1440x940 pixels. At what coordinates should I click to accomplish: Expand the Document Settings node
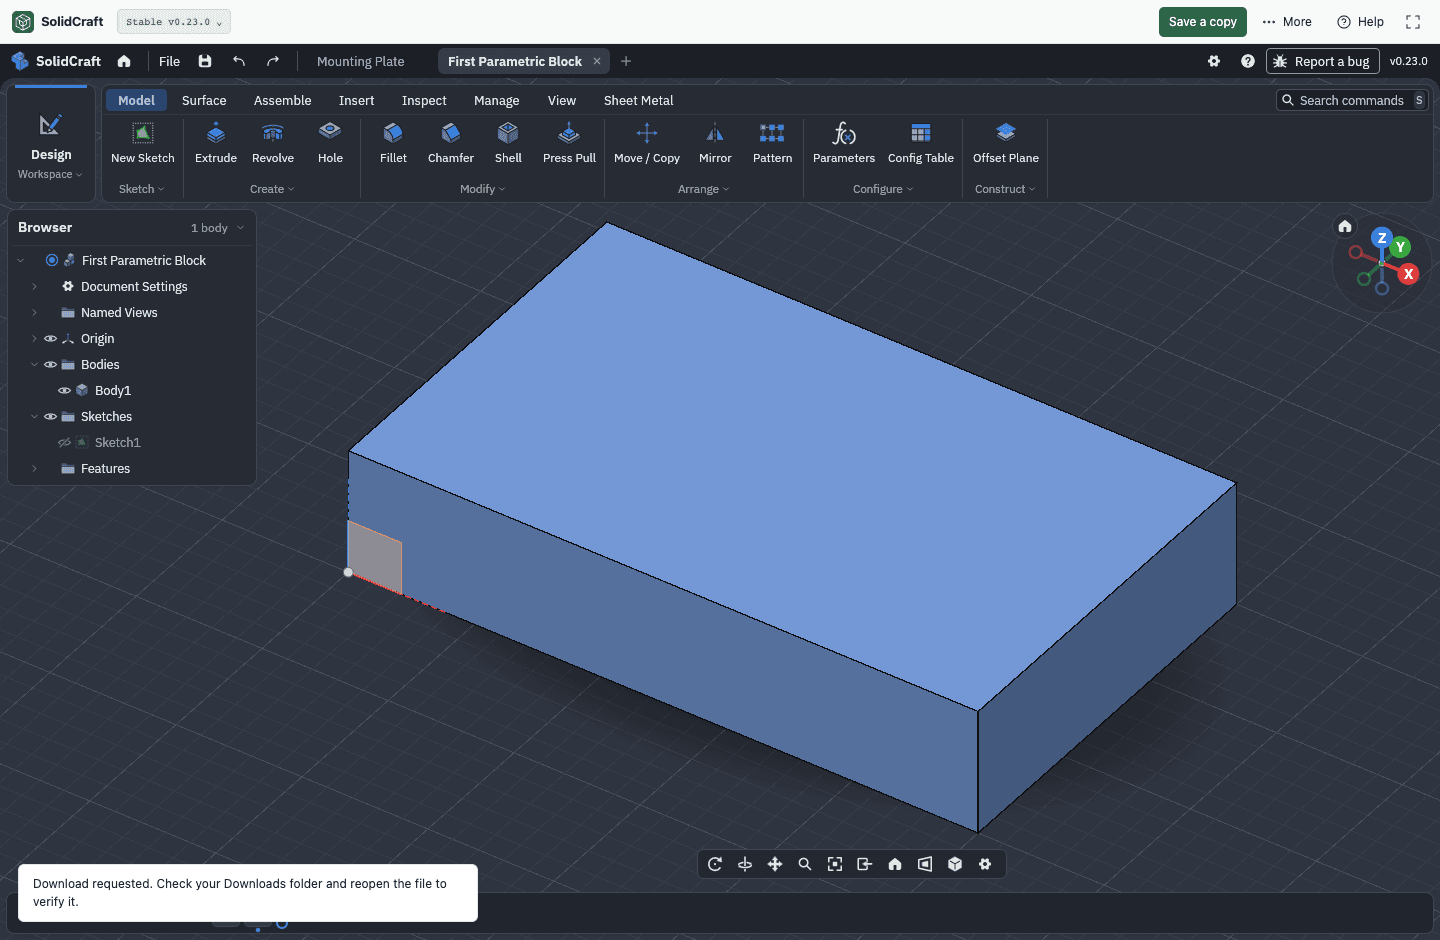pyautogui.click(x=34, y=287)
